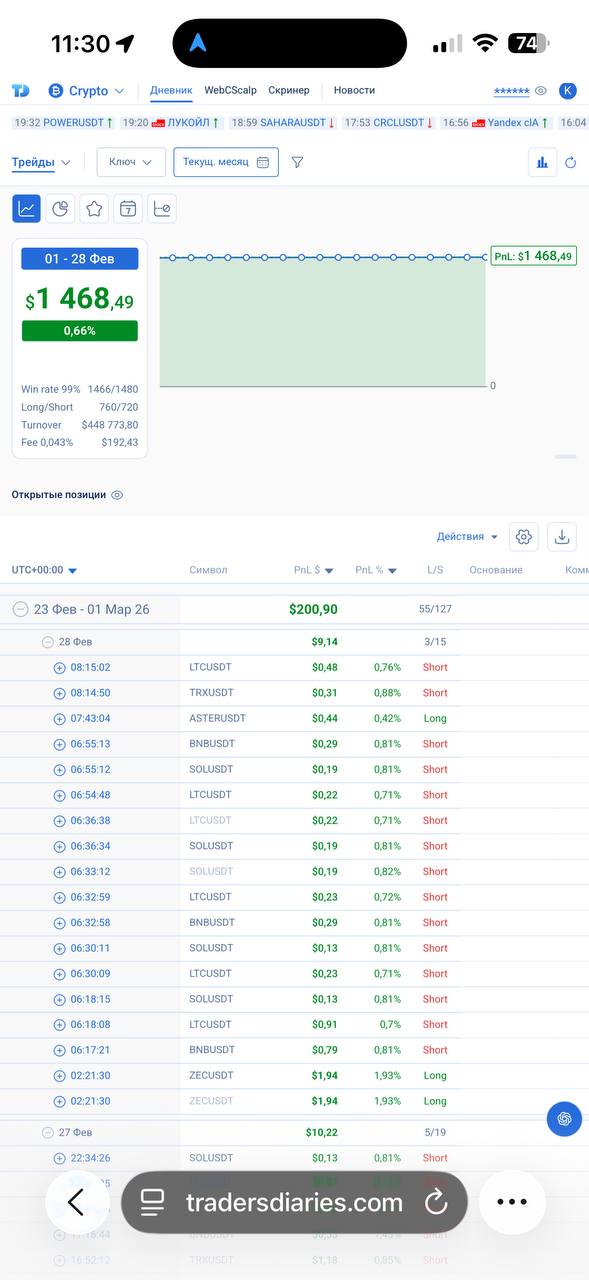Select the star view icon

point(94,208)
